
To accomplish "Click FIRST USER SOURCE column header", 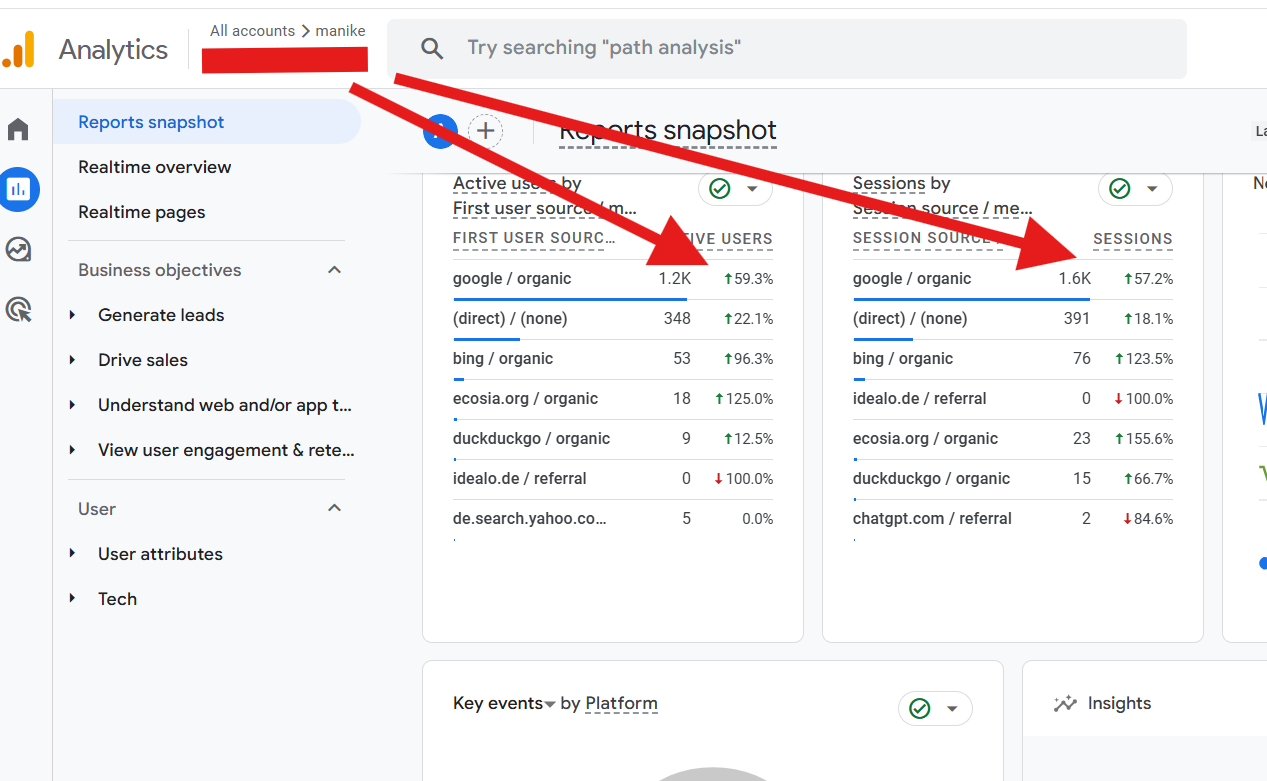I will 535,239.
